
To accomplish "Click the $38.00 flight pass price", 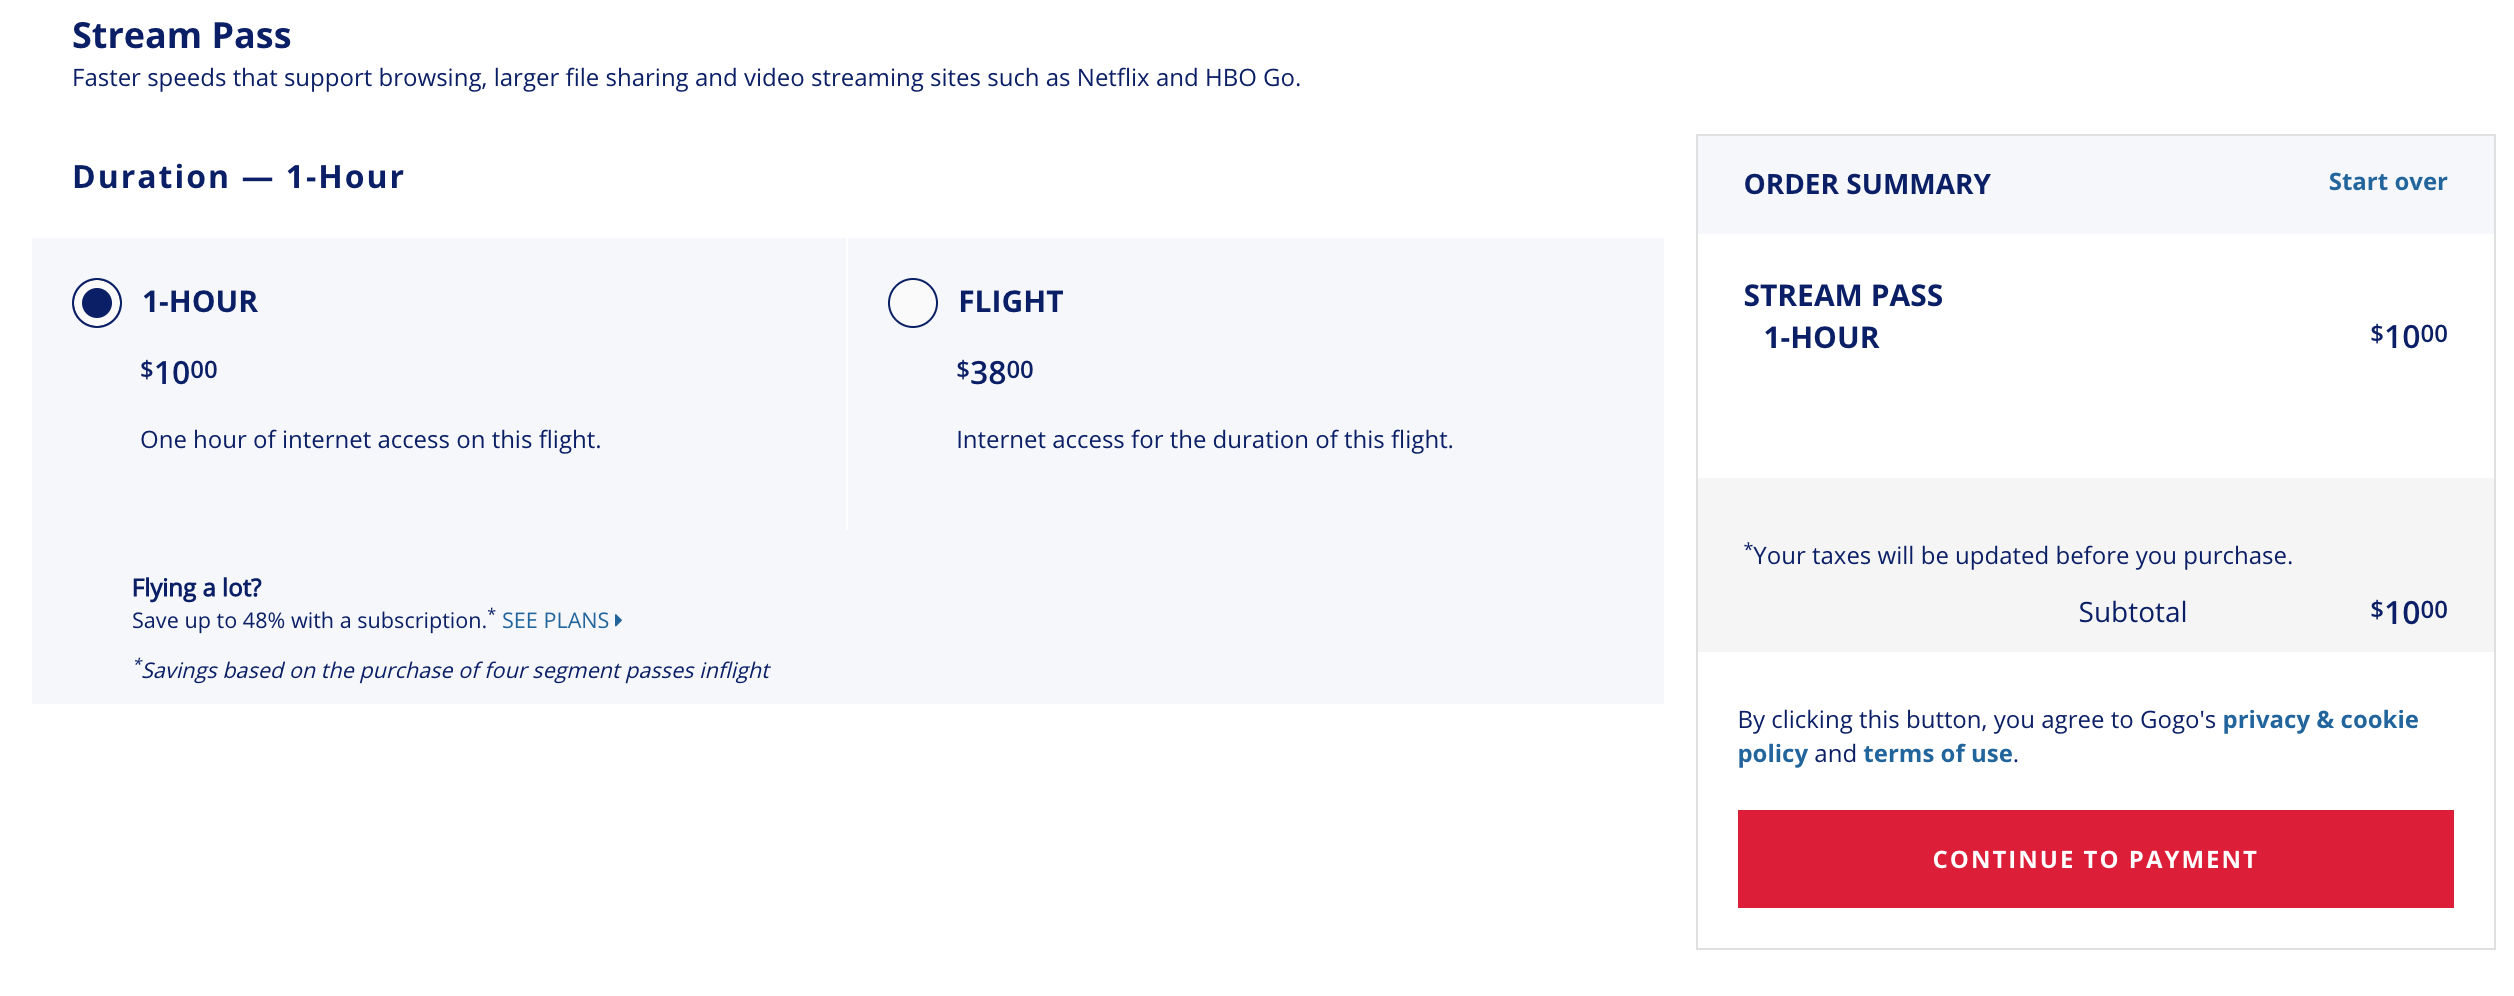I will (994, 372).
